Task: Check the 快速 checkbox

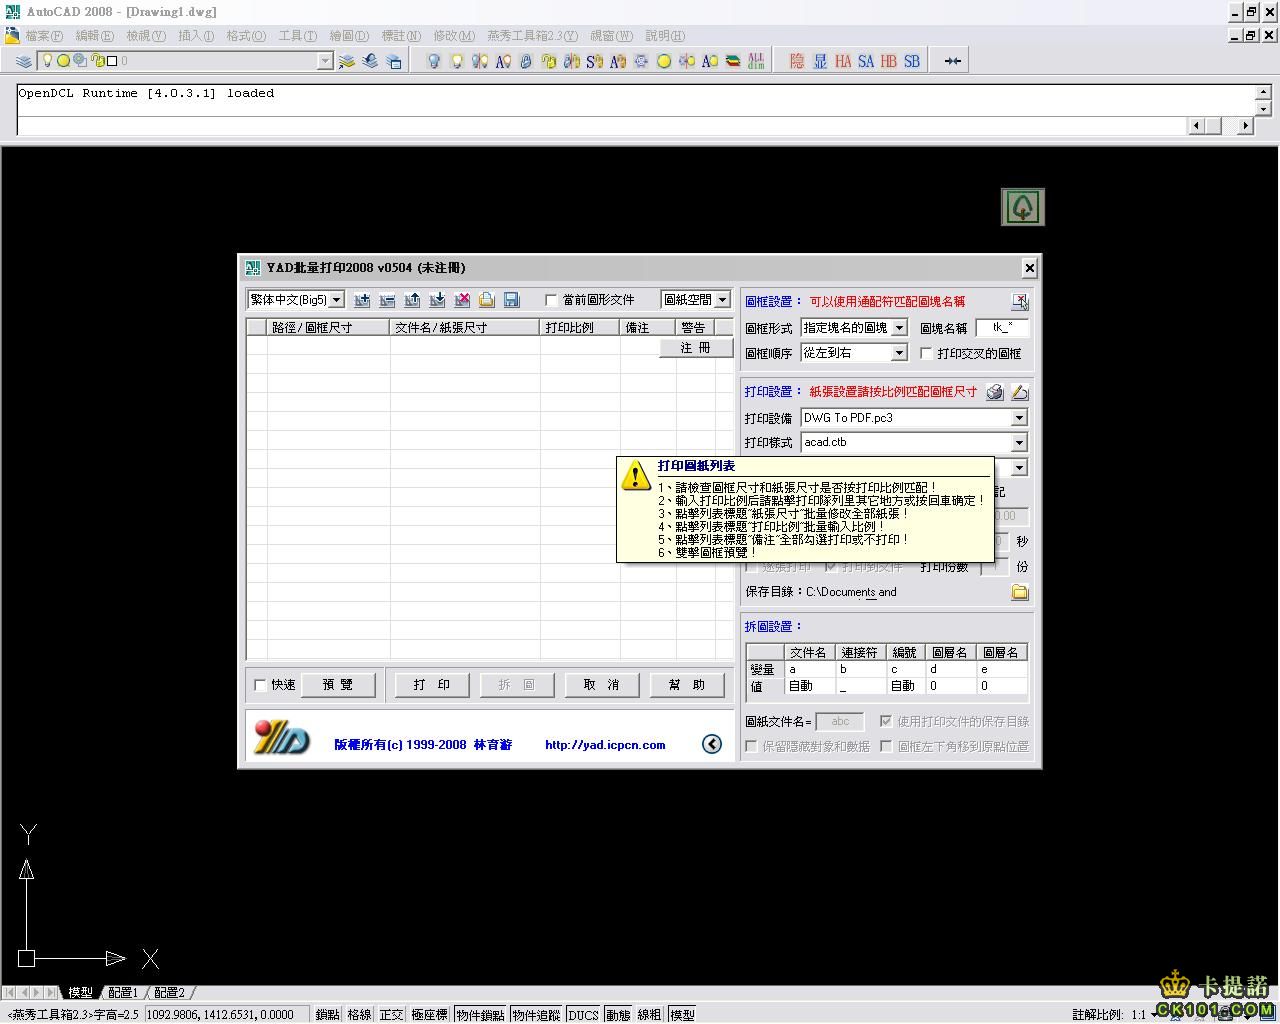Action: point(261,685)
